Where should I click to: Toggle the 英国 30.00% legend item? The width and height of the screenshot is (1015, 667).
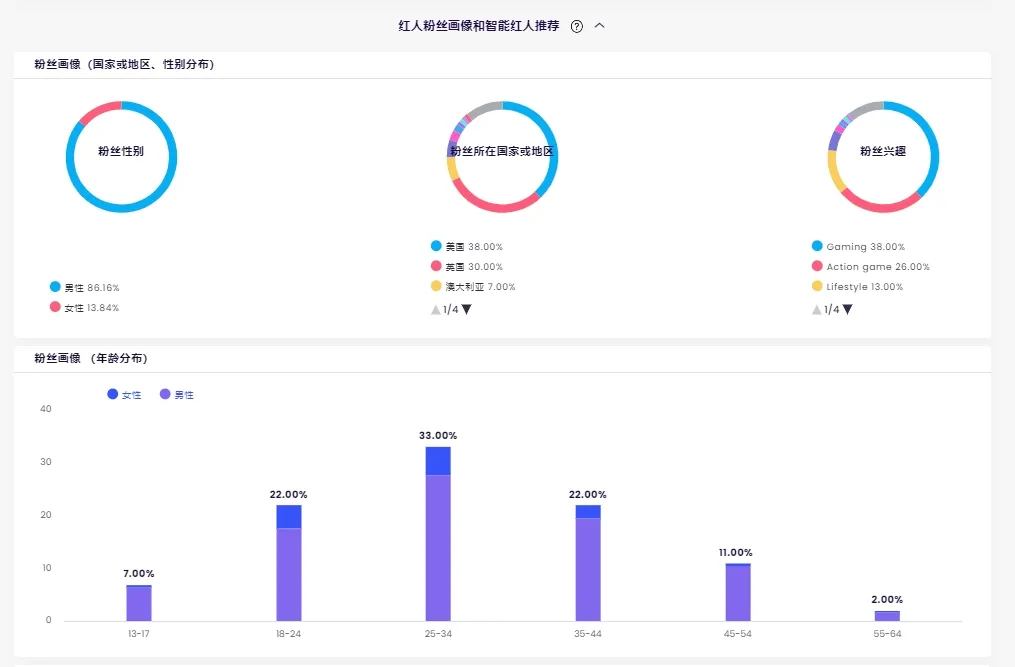pos(467,266)
